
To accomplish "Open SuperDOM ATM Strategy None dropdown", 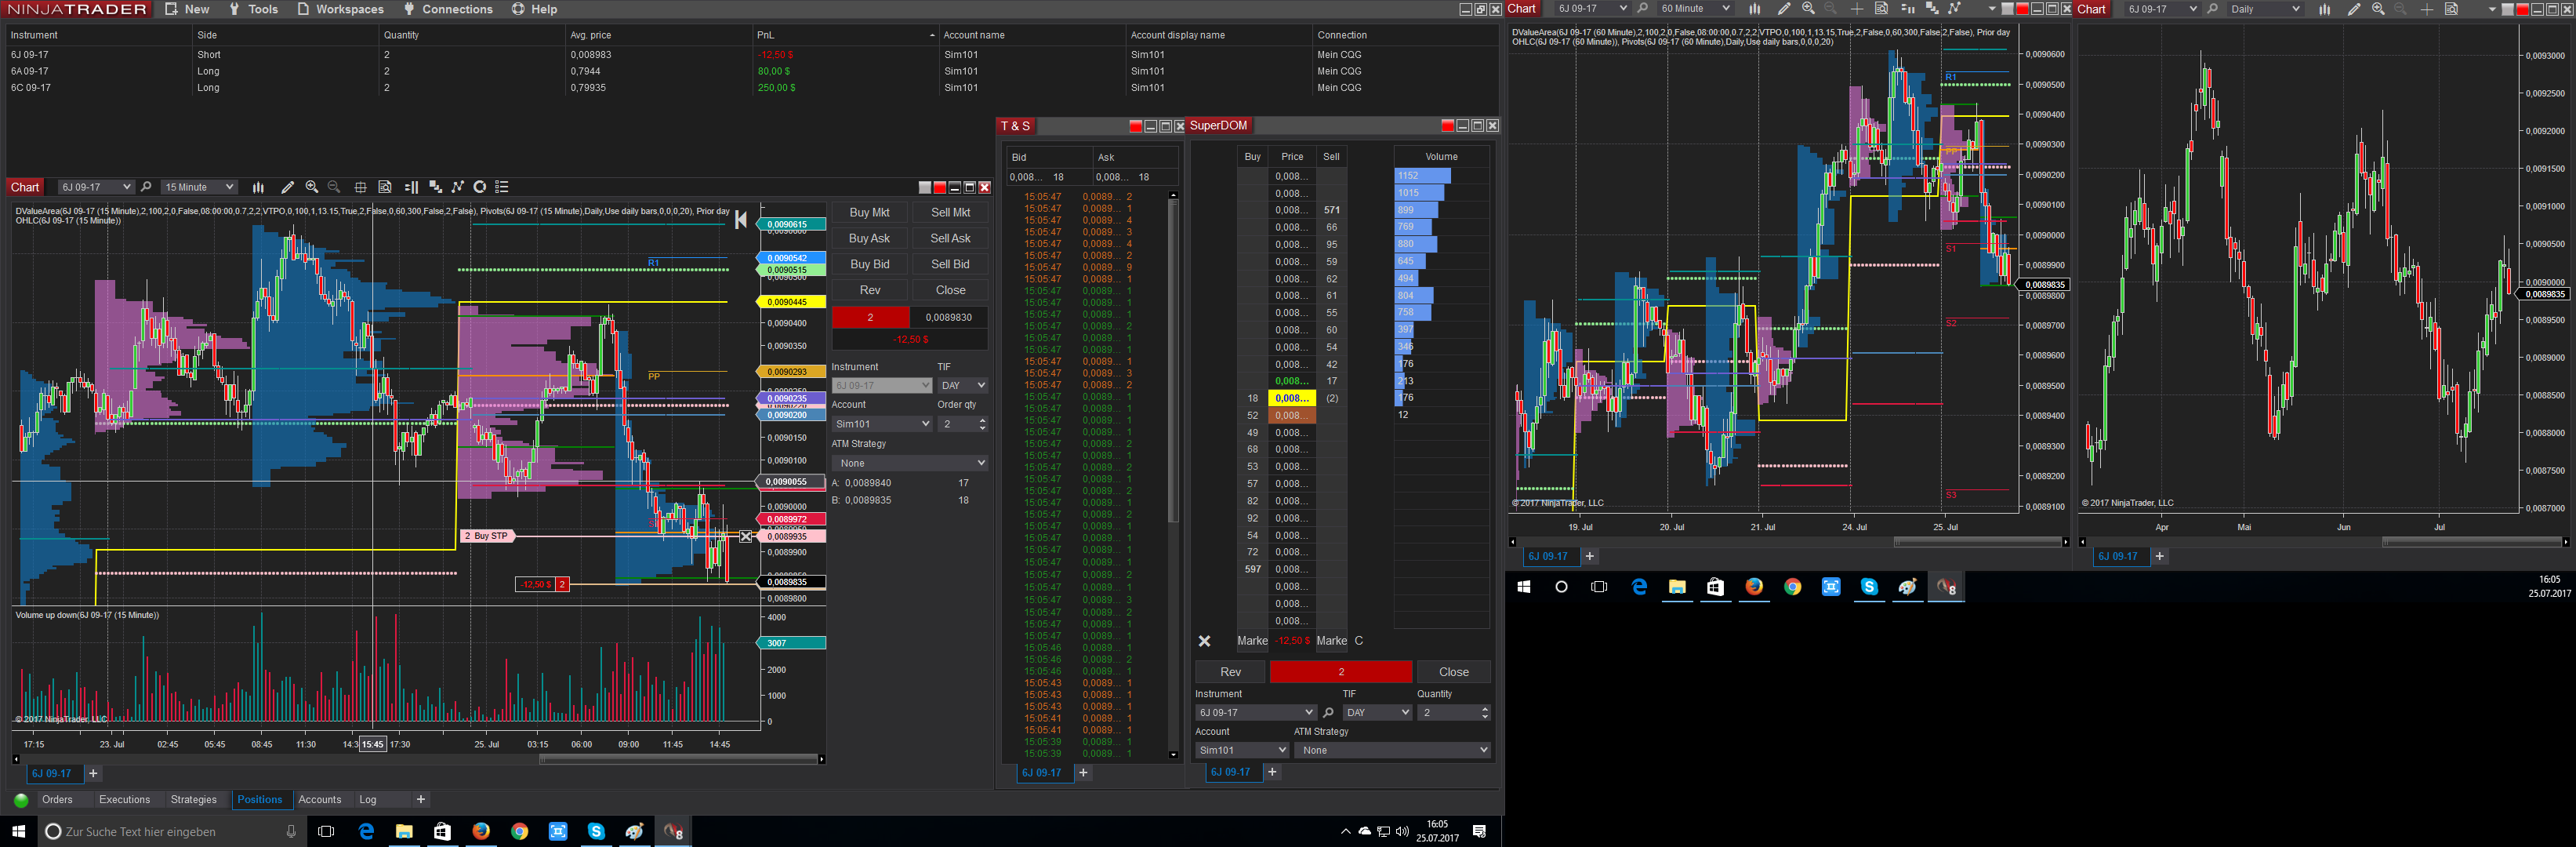I will 1392,750.
